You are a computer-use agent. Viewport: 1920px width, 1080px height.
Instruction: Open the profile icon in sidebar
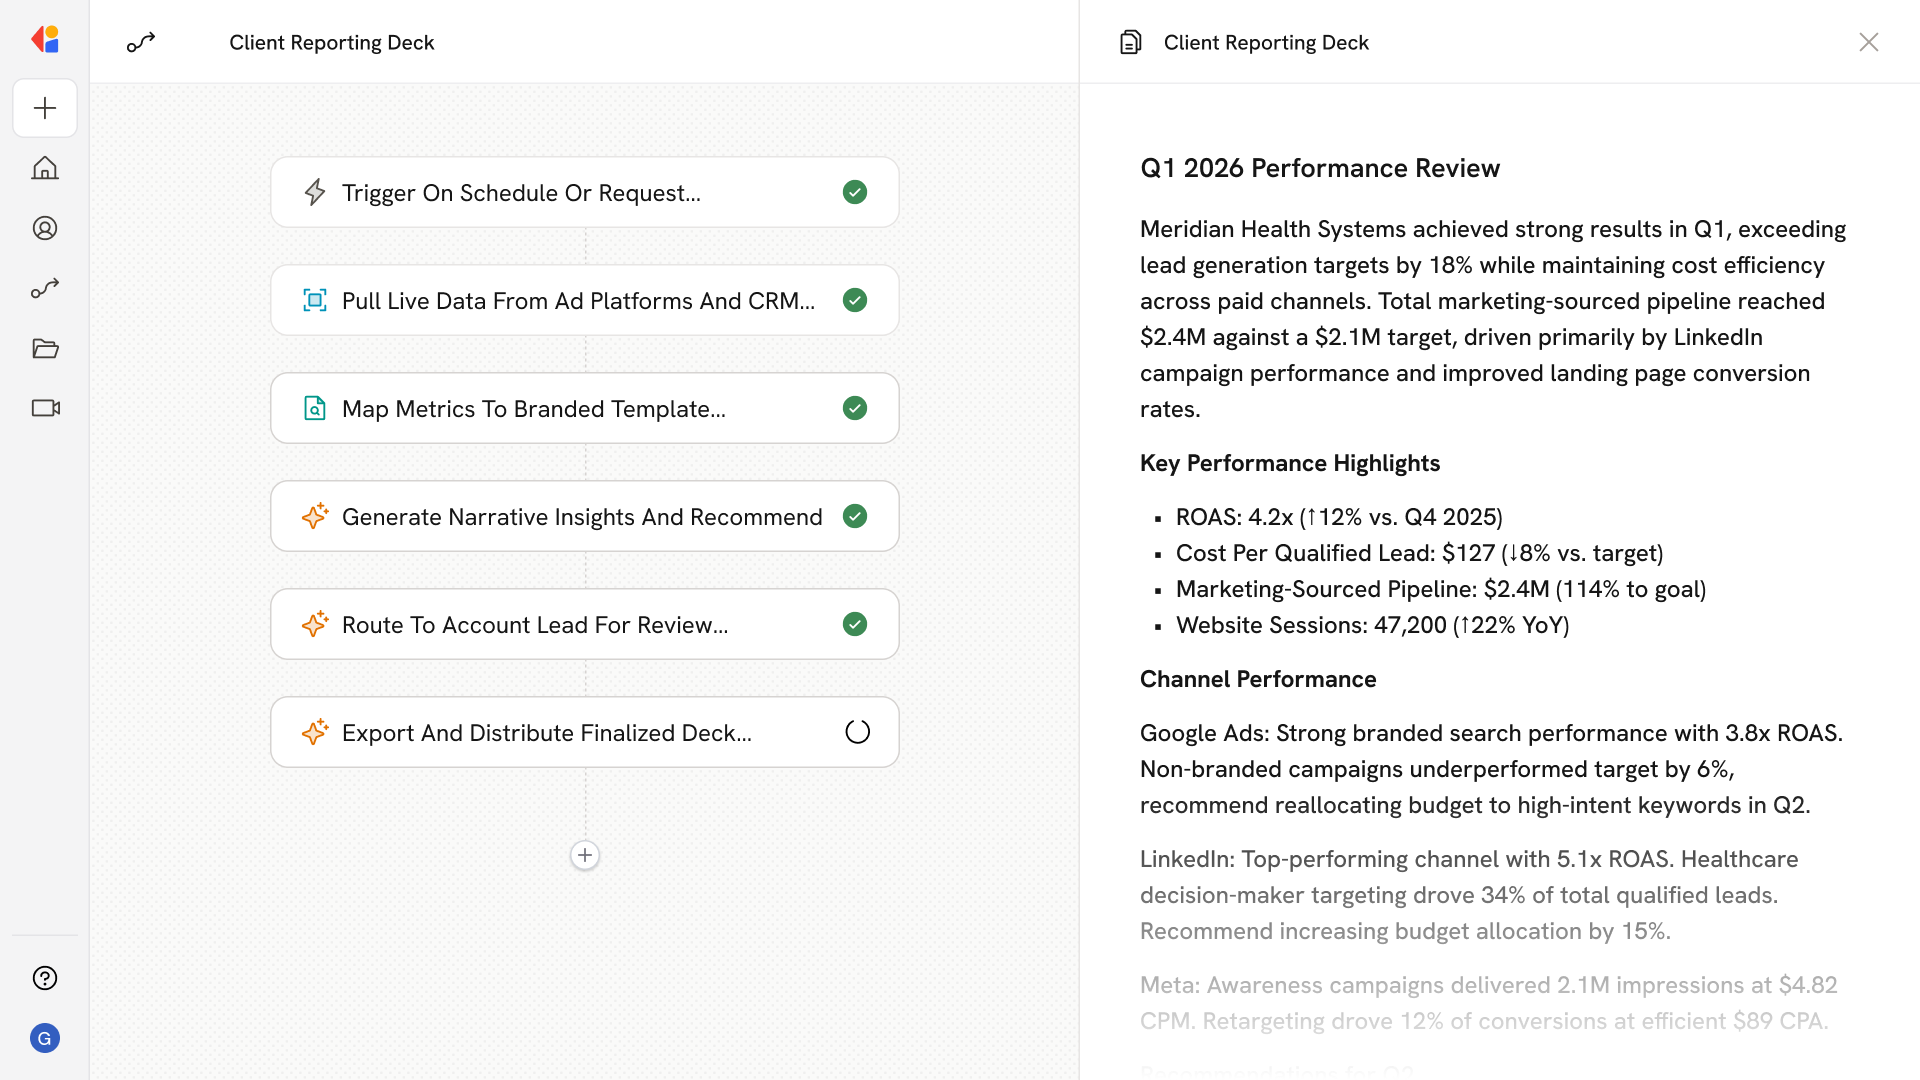(x=45, y=228)
